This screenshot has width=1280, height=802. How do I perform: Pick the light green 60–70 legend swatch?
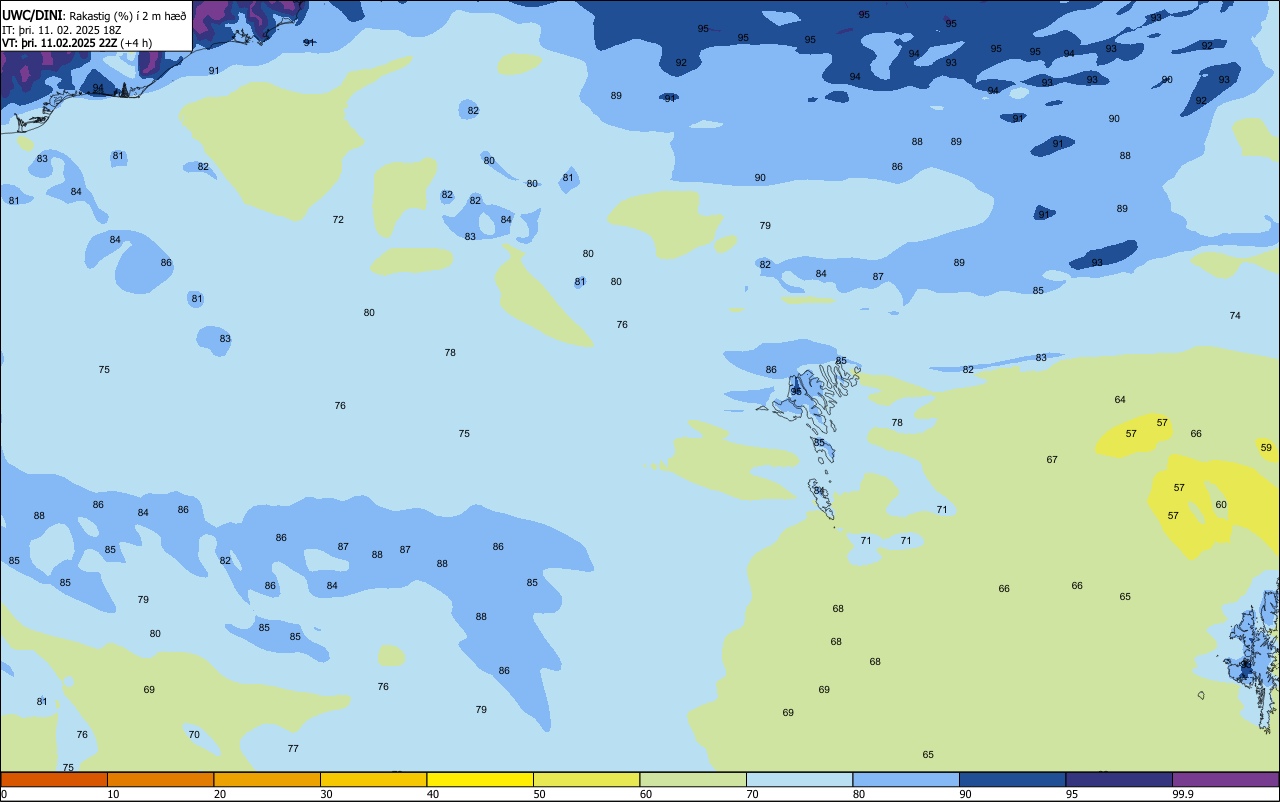pos(693,779)
